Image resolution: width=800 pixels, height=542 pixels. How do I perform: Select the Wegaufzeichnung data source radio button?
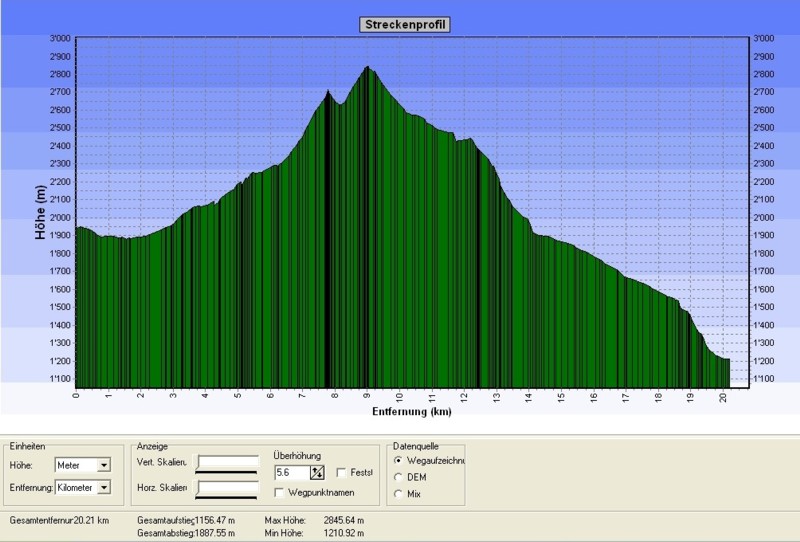401,461
